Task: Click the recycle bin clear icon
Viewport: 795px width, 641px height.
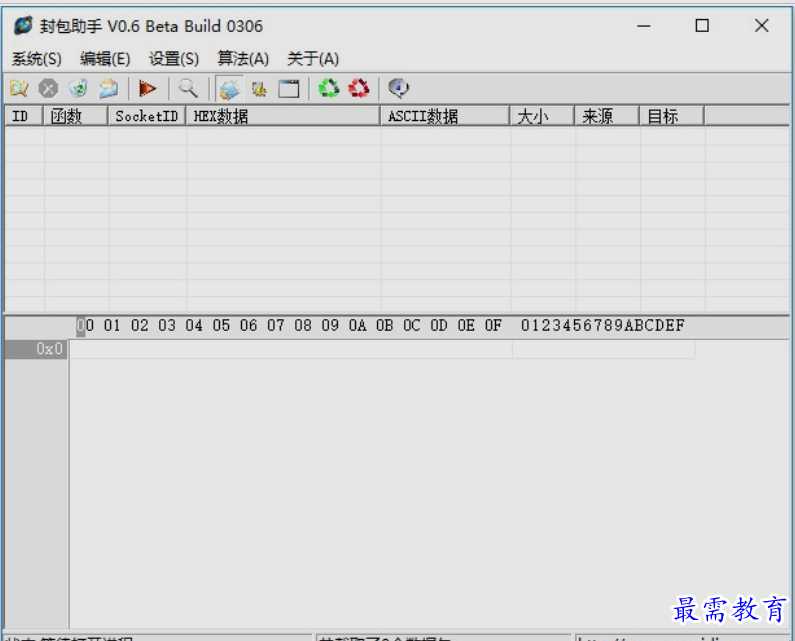Action: (x=79, y=89)
